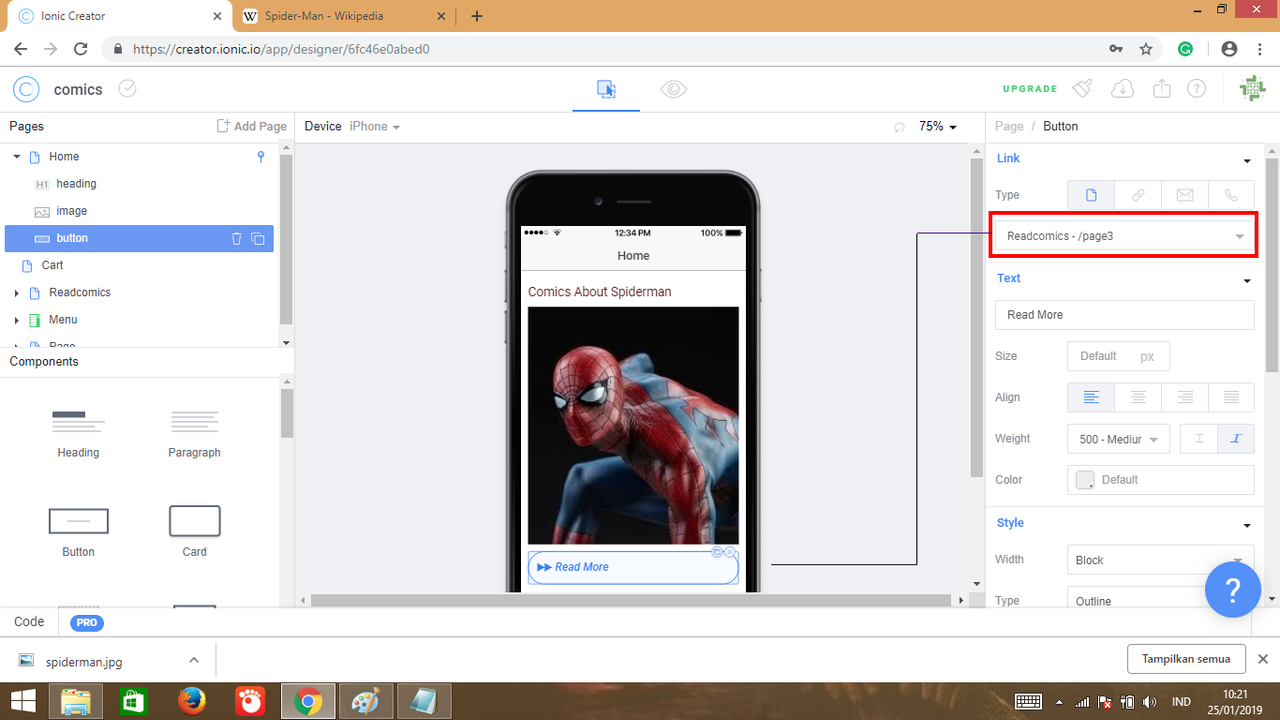Open the Code panel tab

(29, 621)
